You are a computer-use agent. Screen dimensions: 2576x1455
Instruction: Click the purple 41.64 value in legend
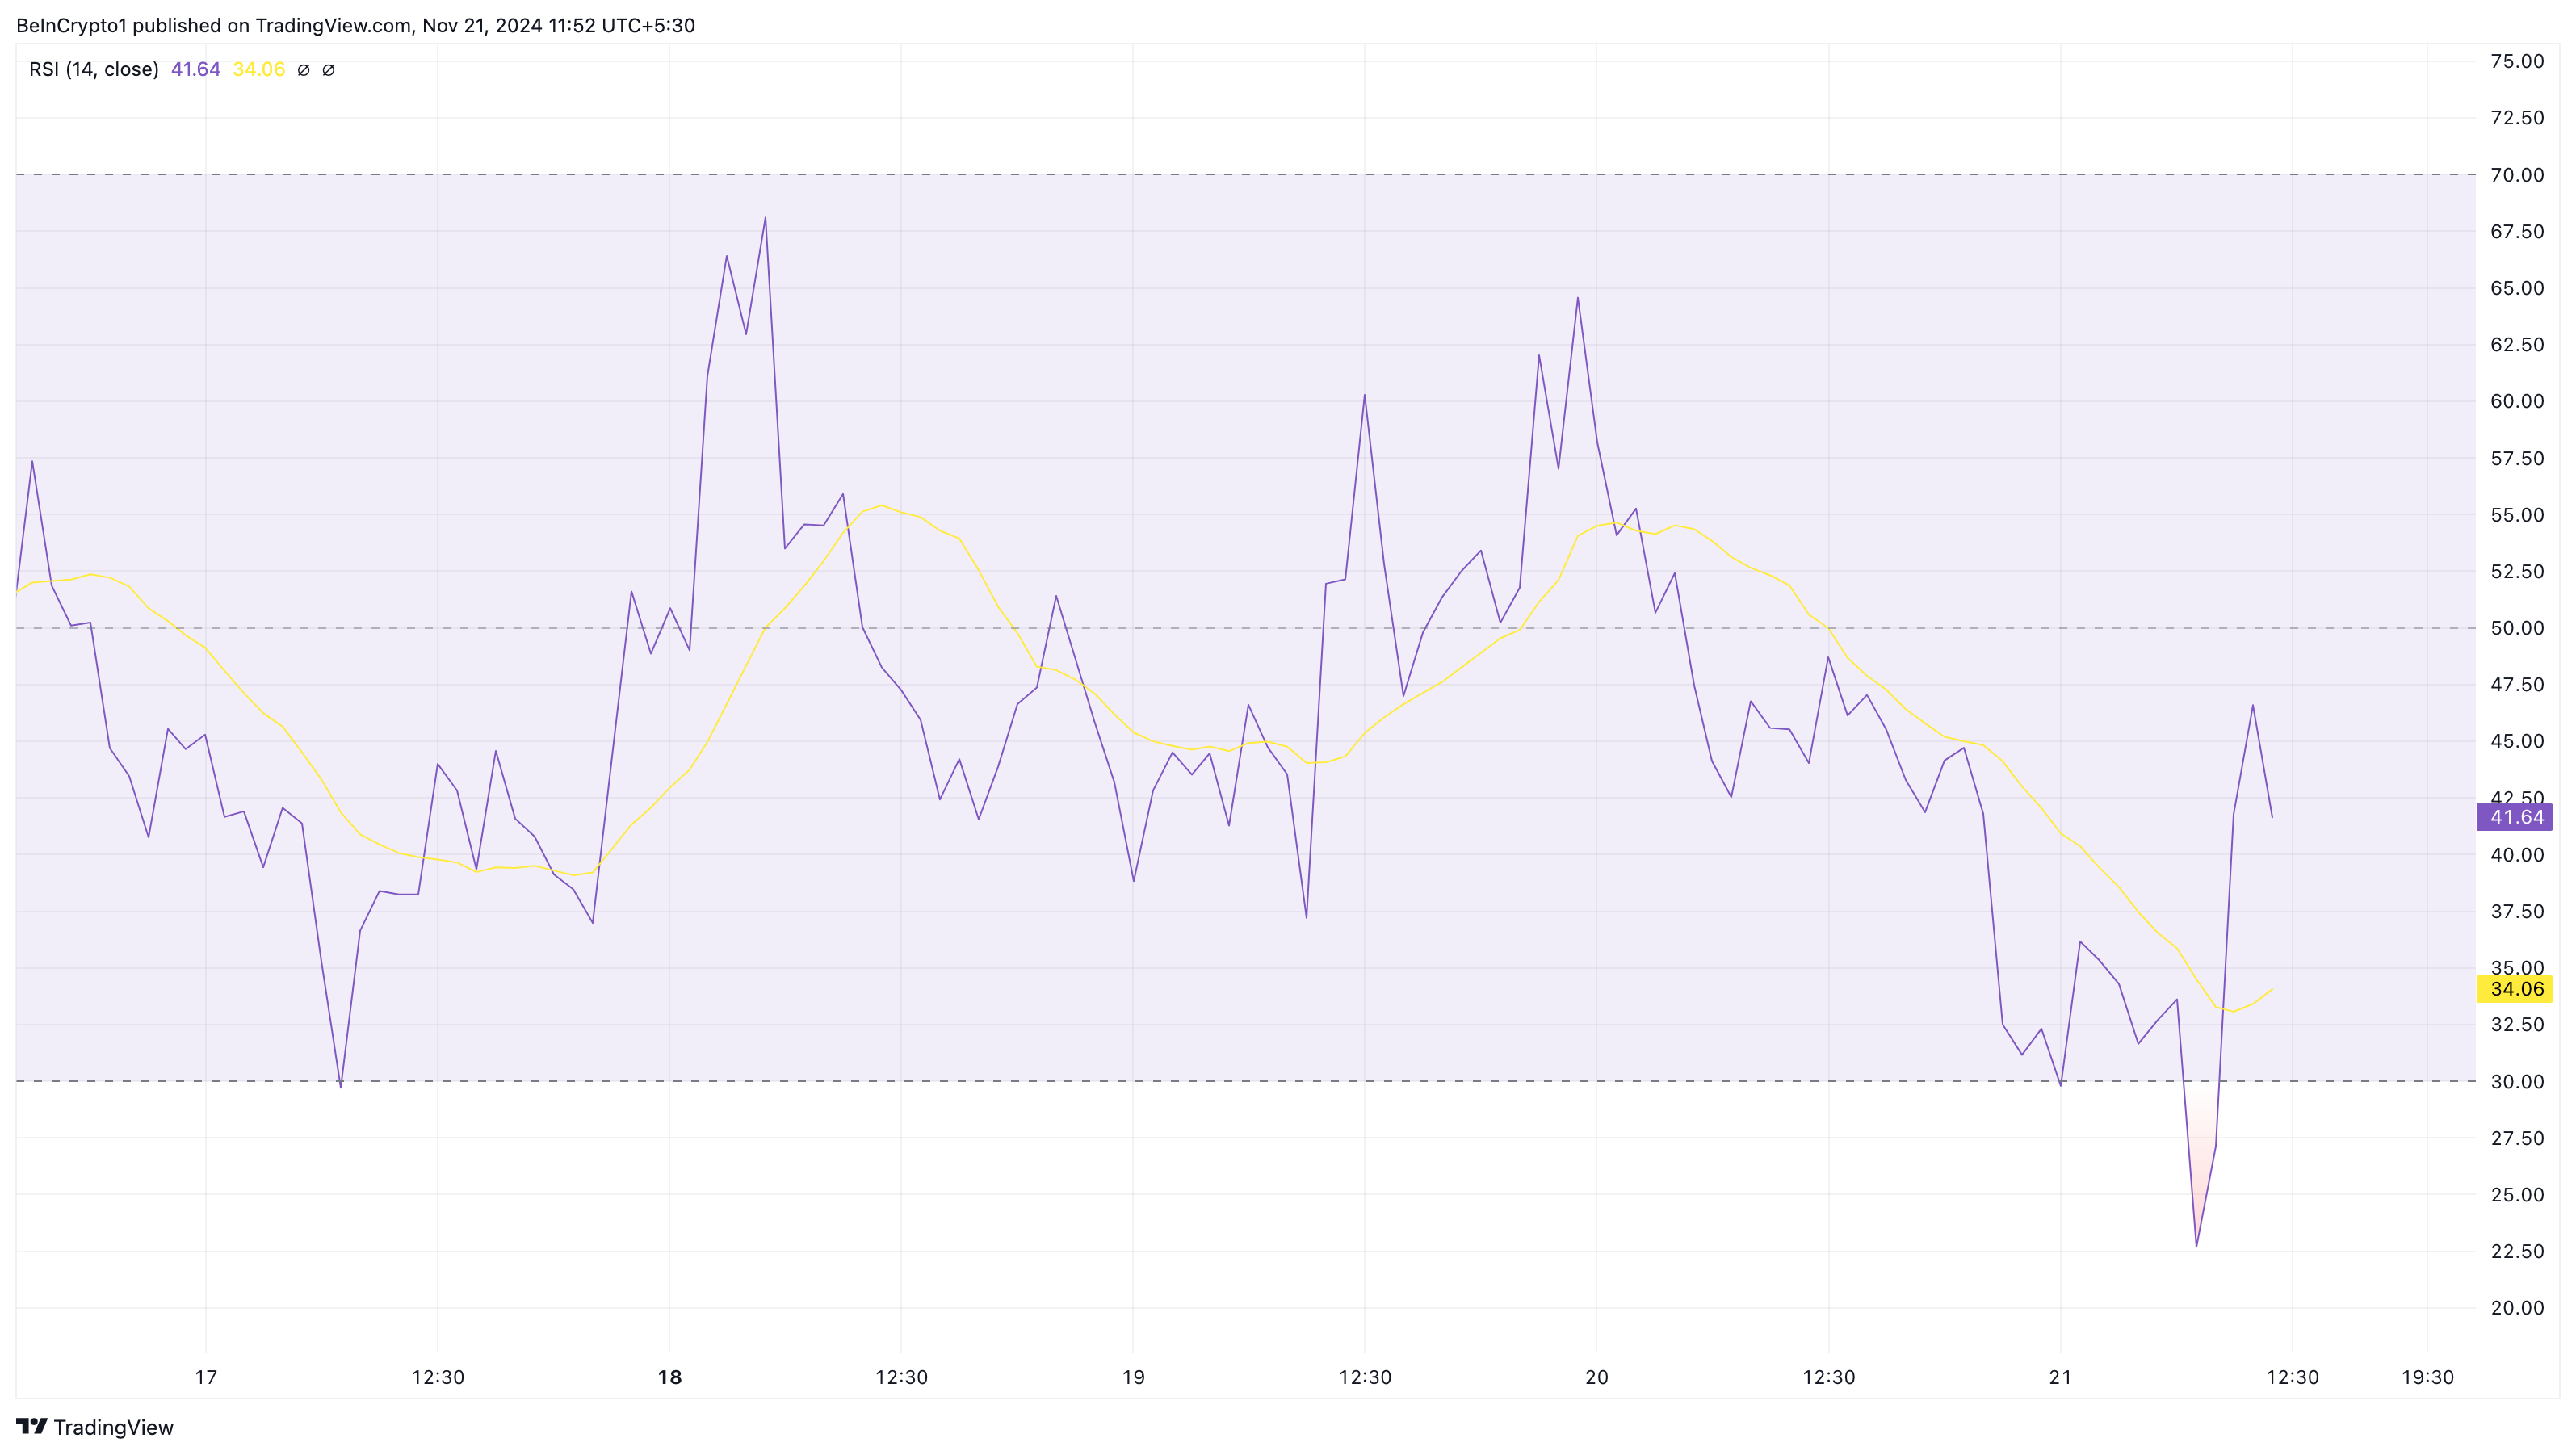[x=195, y=69]
